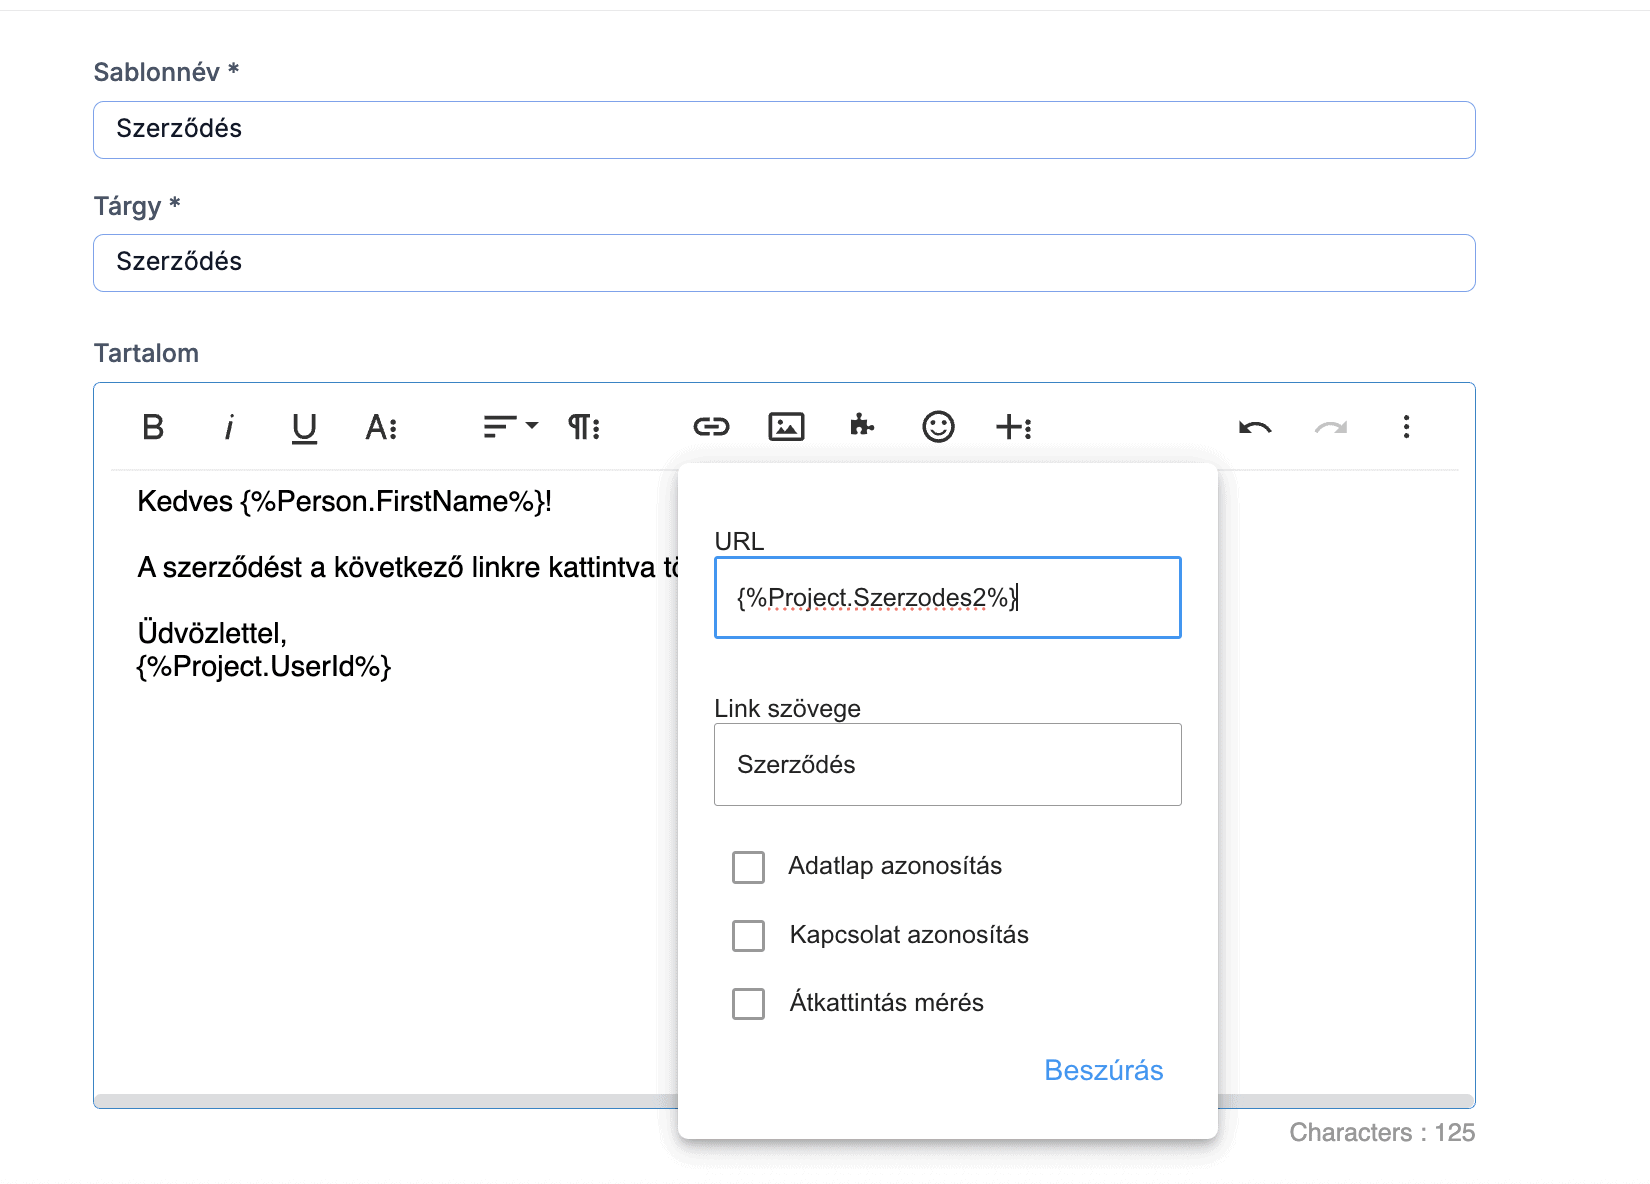Toggle bold formatting in the editor

coord(153,427)
